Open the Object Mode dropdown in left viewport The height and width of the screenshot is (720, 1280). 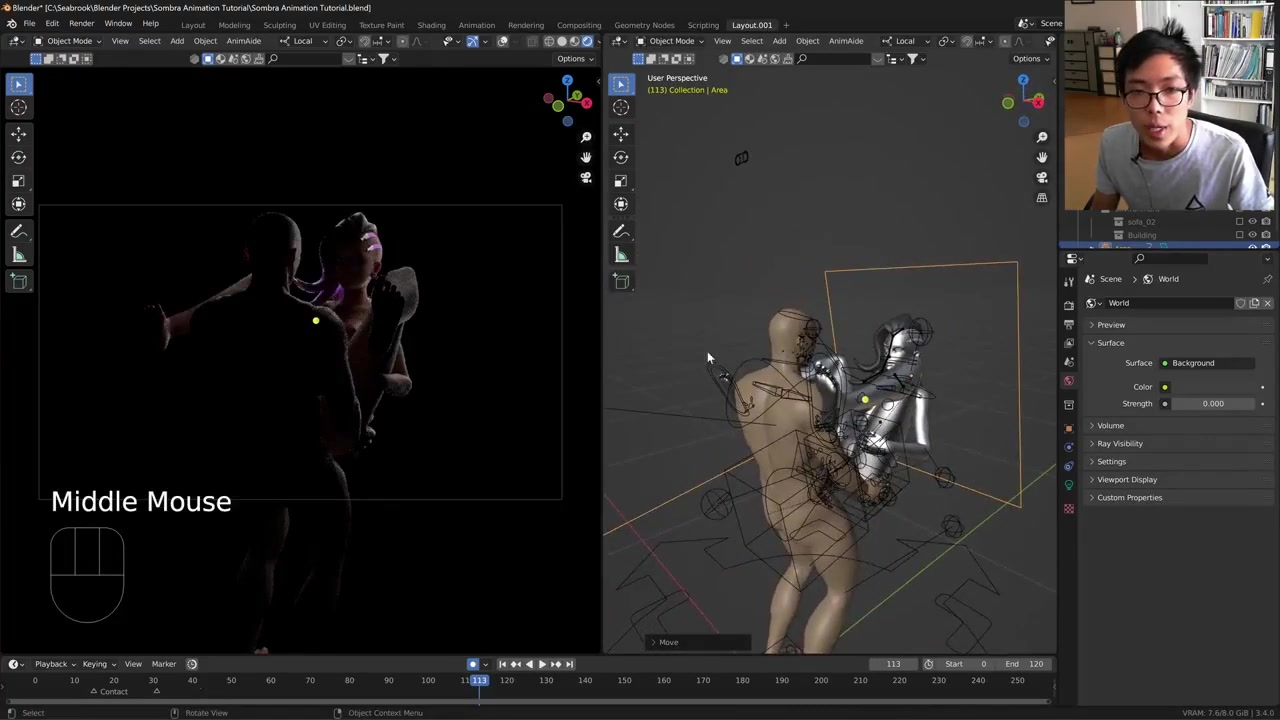pyautogui.click(x=68, y=41)
